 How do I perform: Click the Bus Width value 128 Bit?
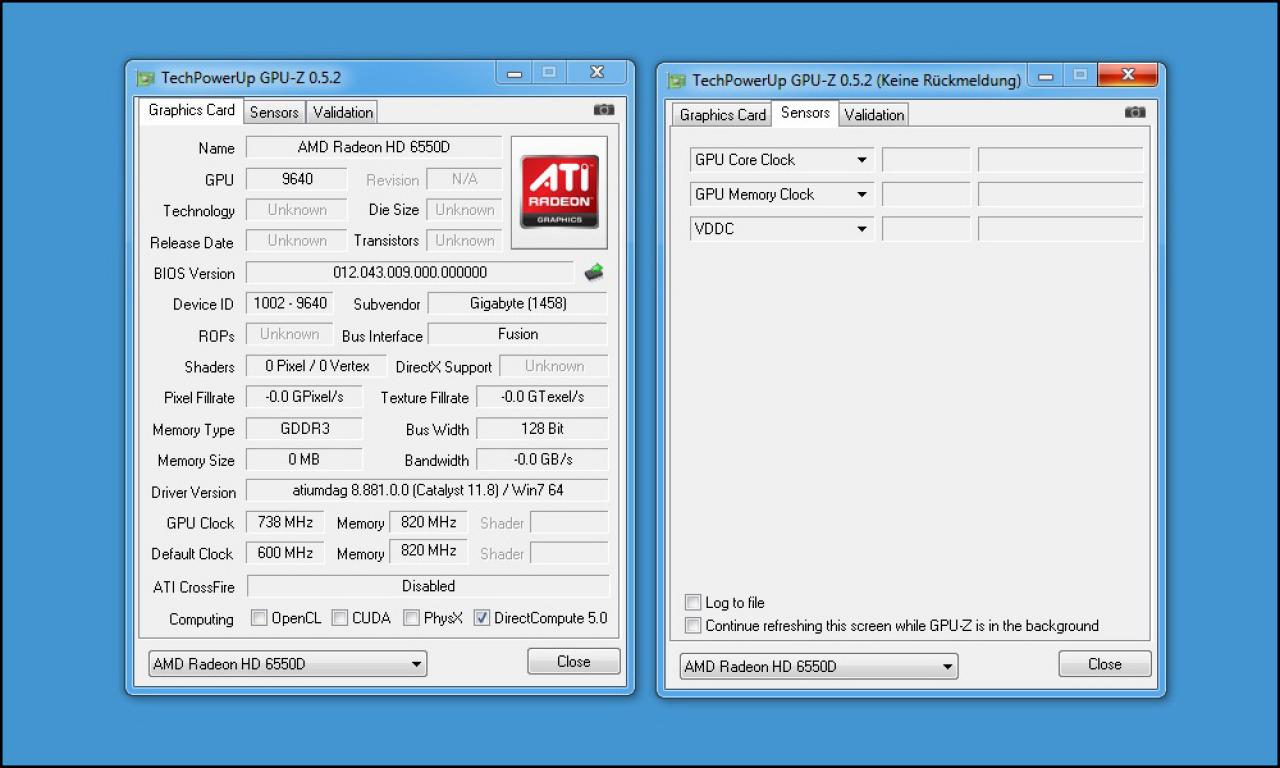[x=542, y=428]
